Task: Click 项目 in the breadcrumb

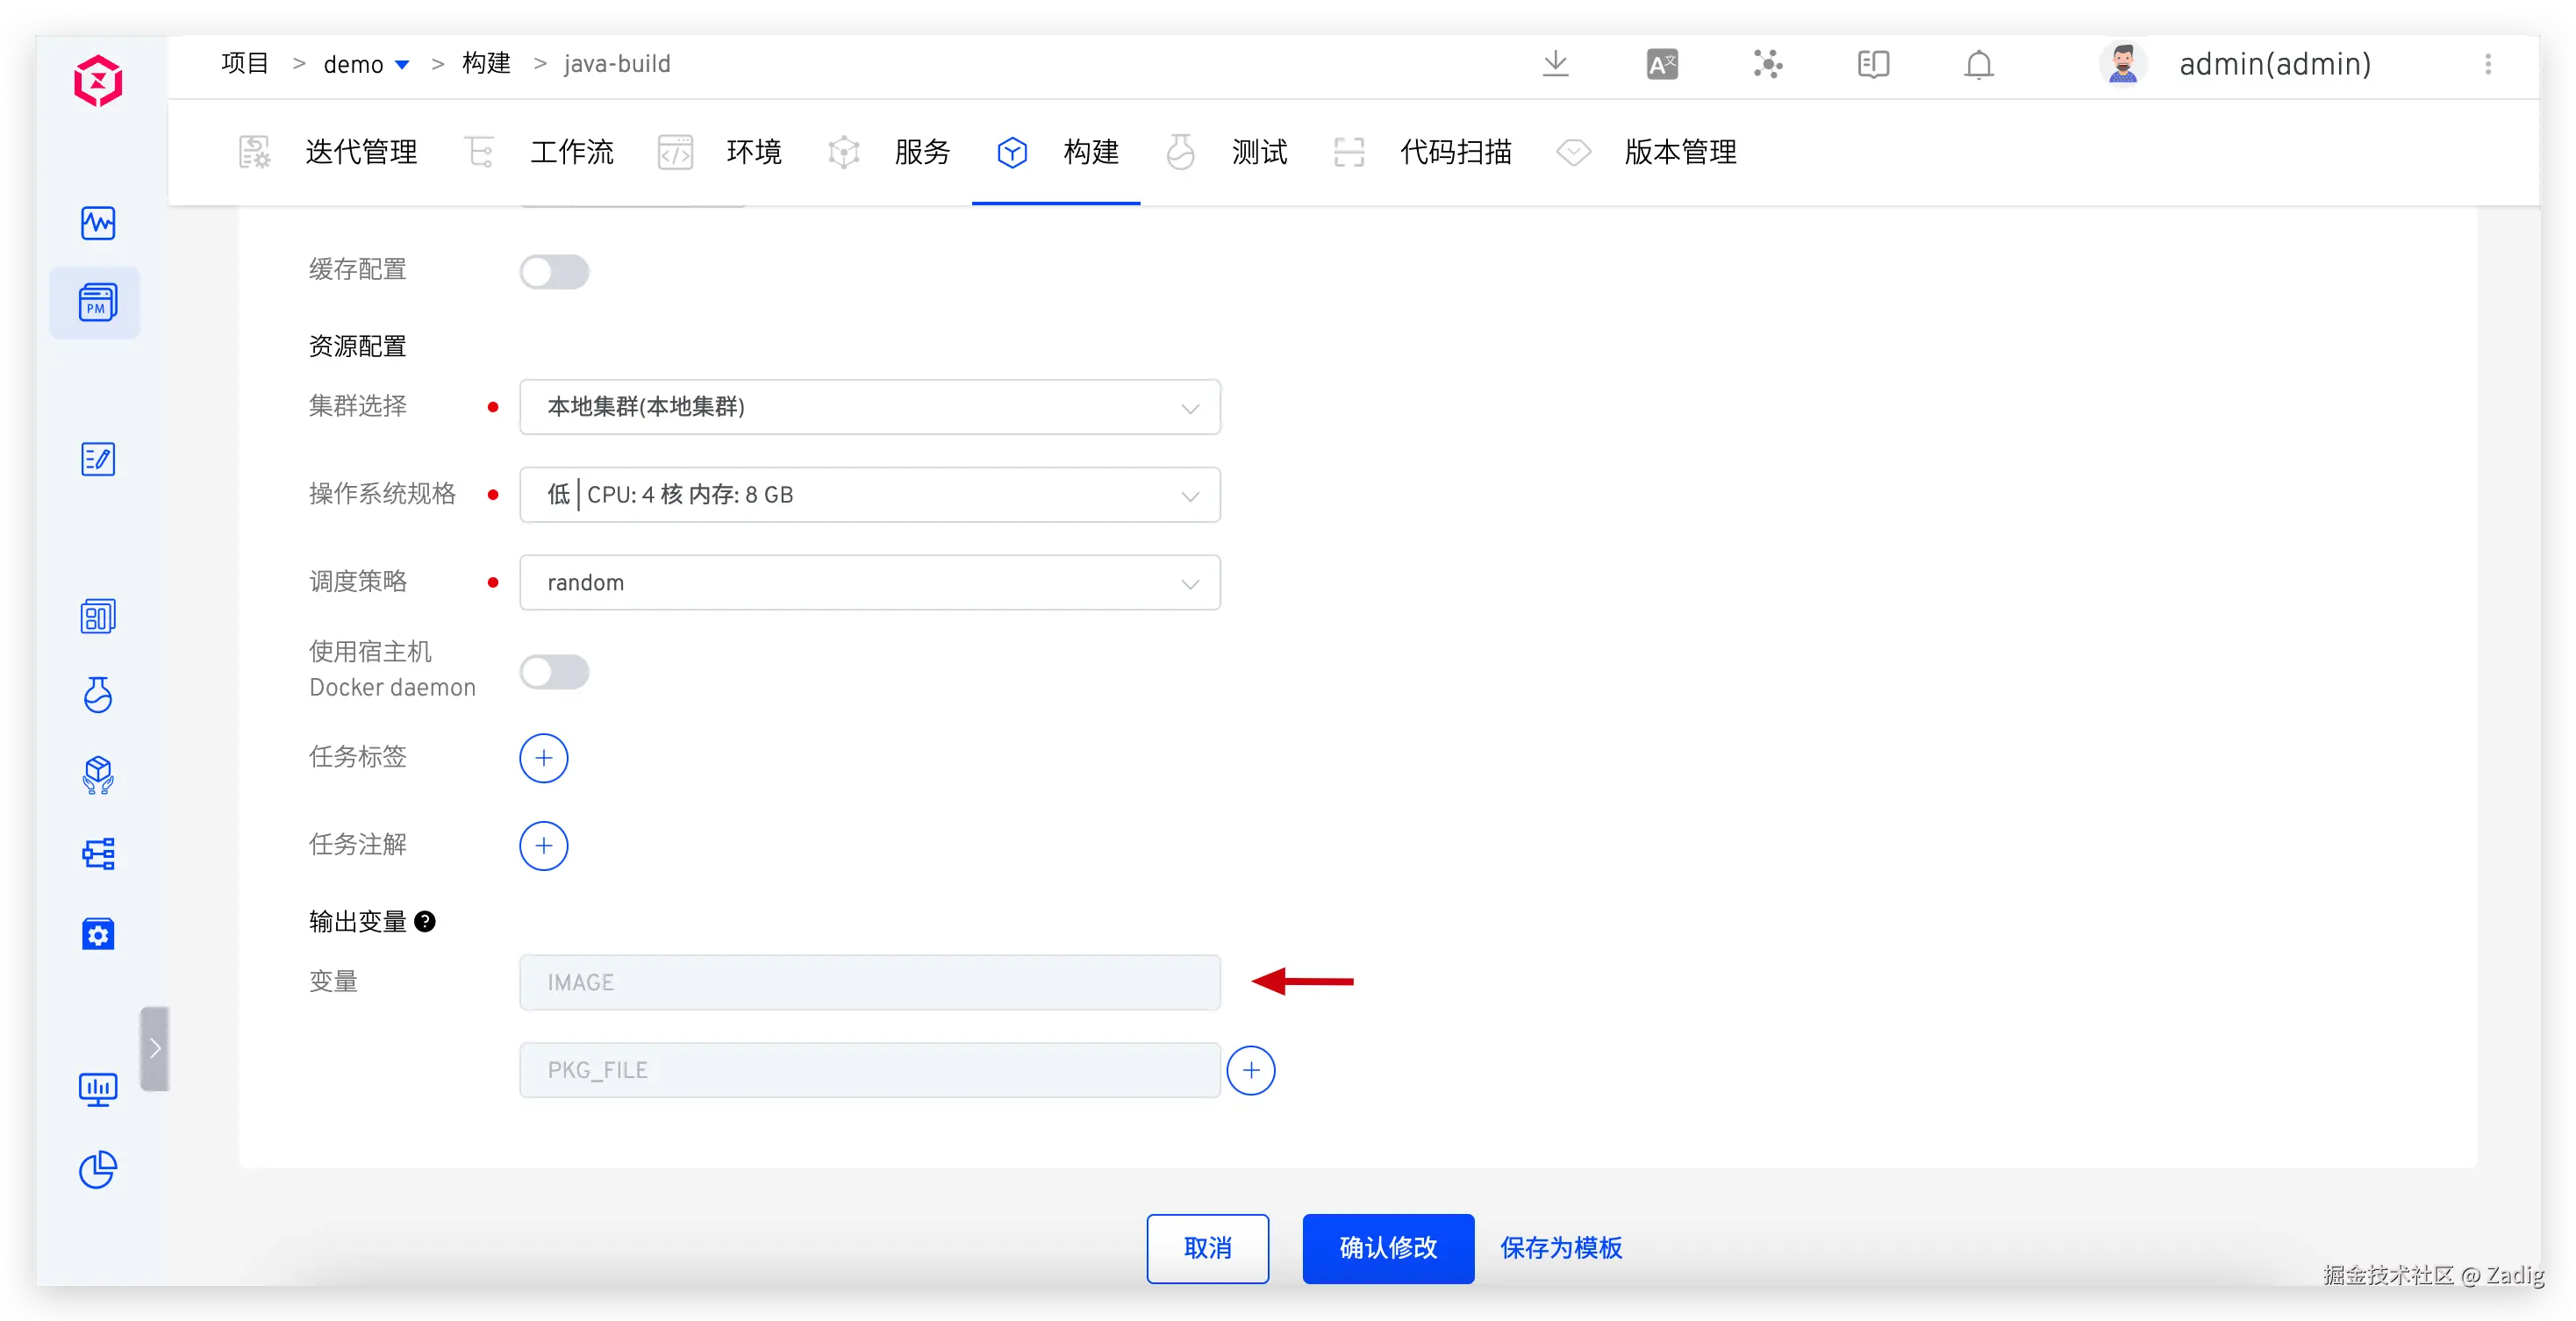Action: coord(245,64)
